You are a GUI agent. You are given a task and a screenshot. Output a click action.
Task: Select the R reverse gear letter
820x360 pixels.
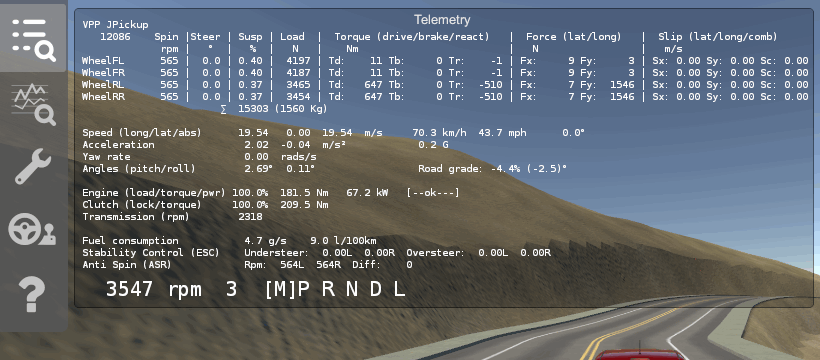point(328,289)
